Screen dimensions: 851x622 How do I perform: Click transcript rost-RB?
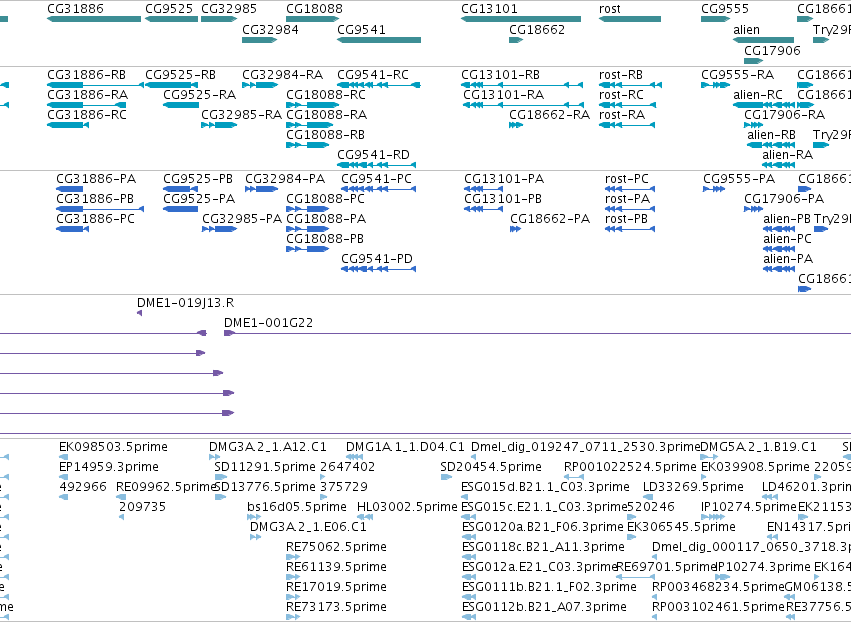pos(630,85)
